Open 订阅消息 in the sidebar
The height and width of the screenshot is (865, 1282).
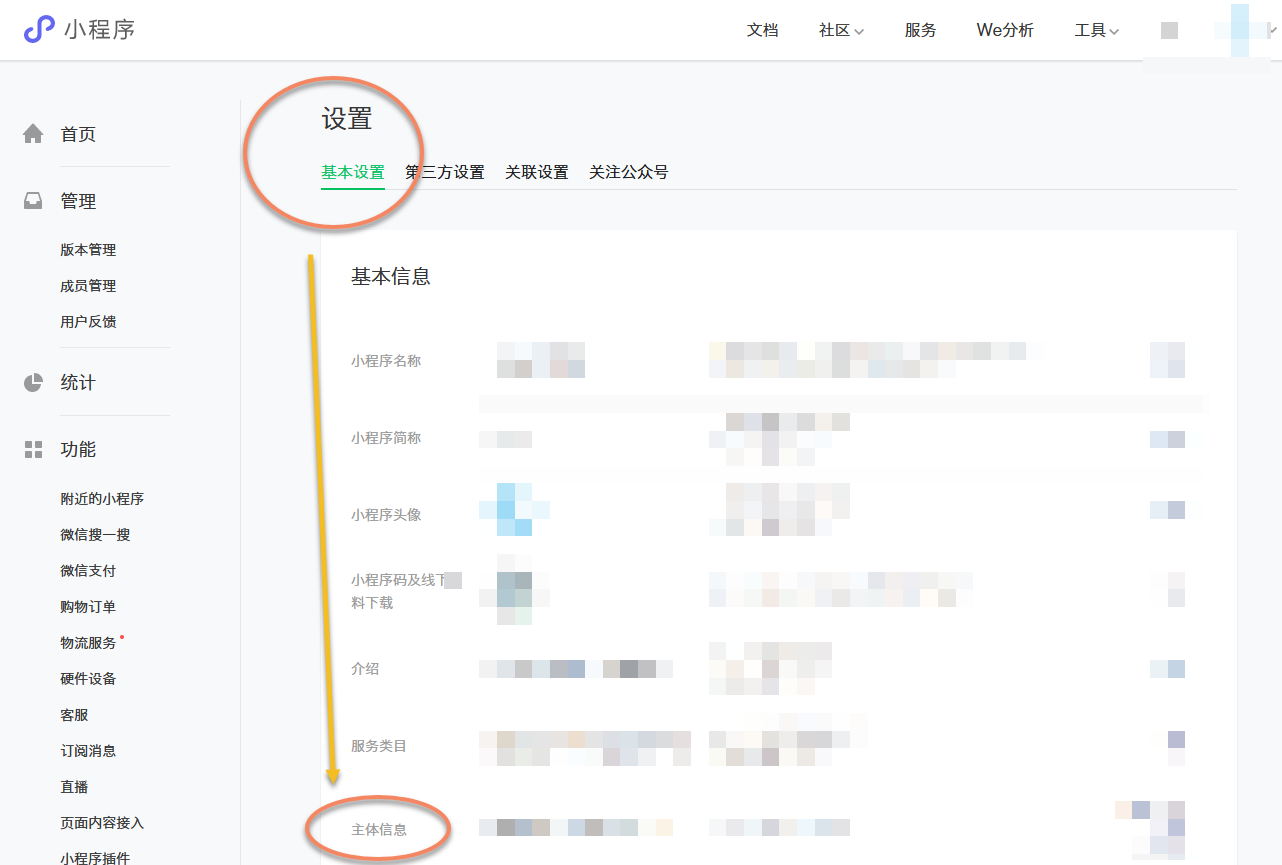click(88, 751)
